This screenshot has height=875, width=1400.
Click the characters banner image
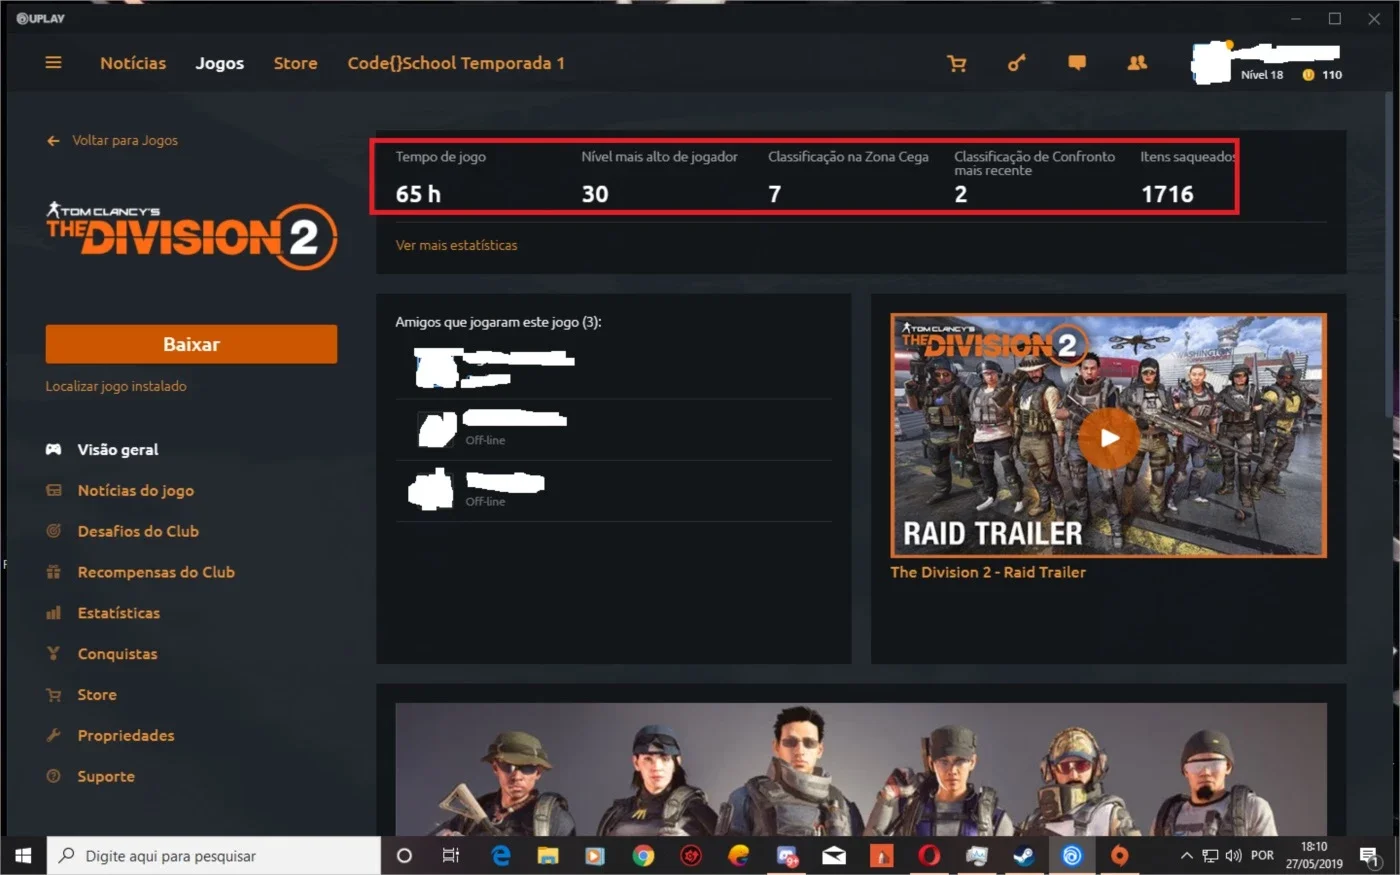point(861,769)
